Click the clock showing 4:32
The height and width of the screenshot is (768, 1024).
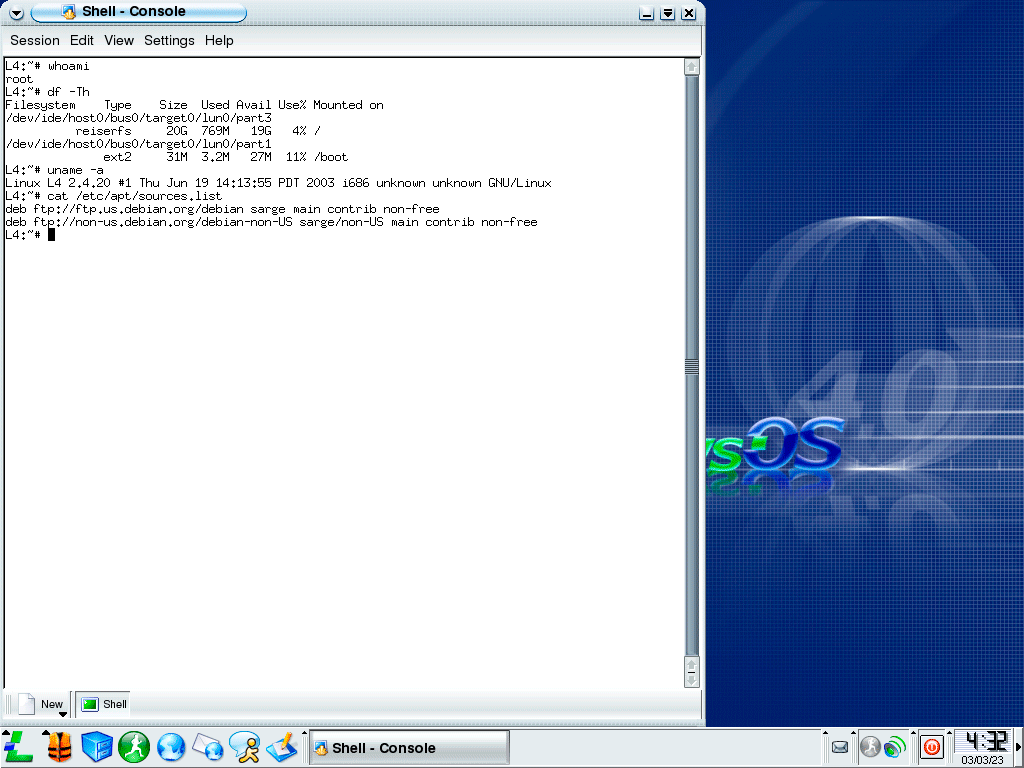[981, 742]
